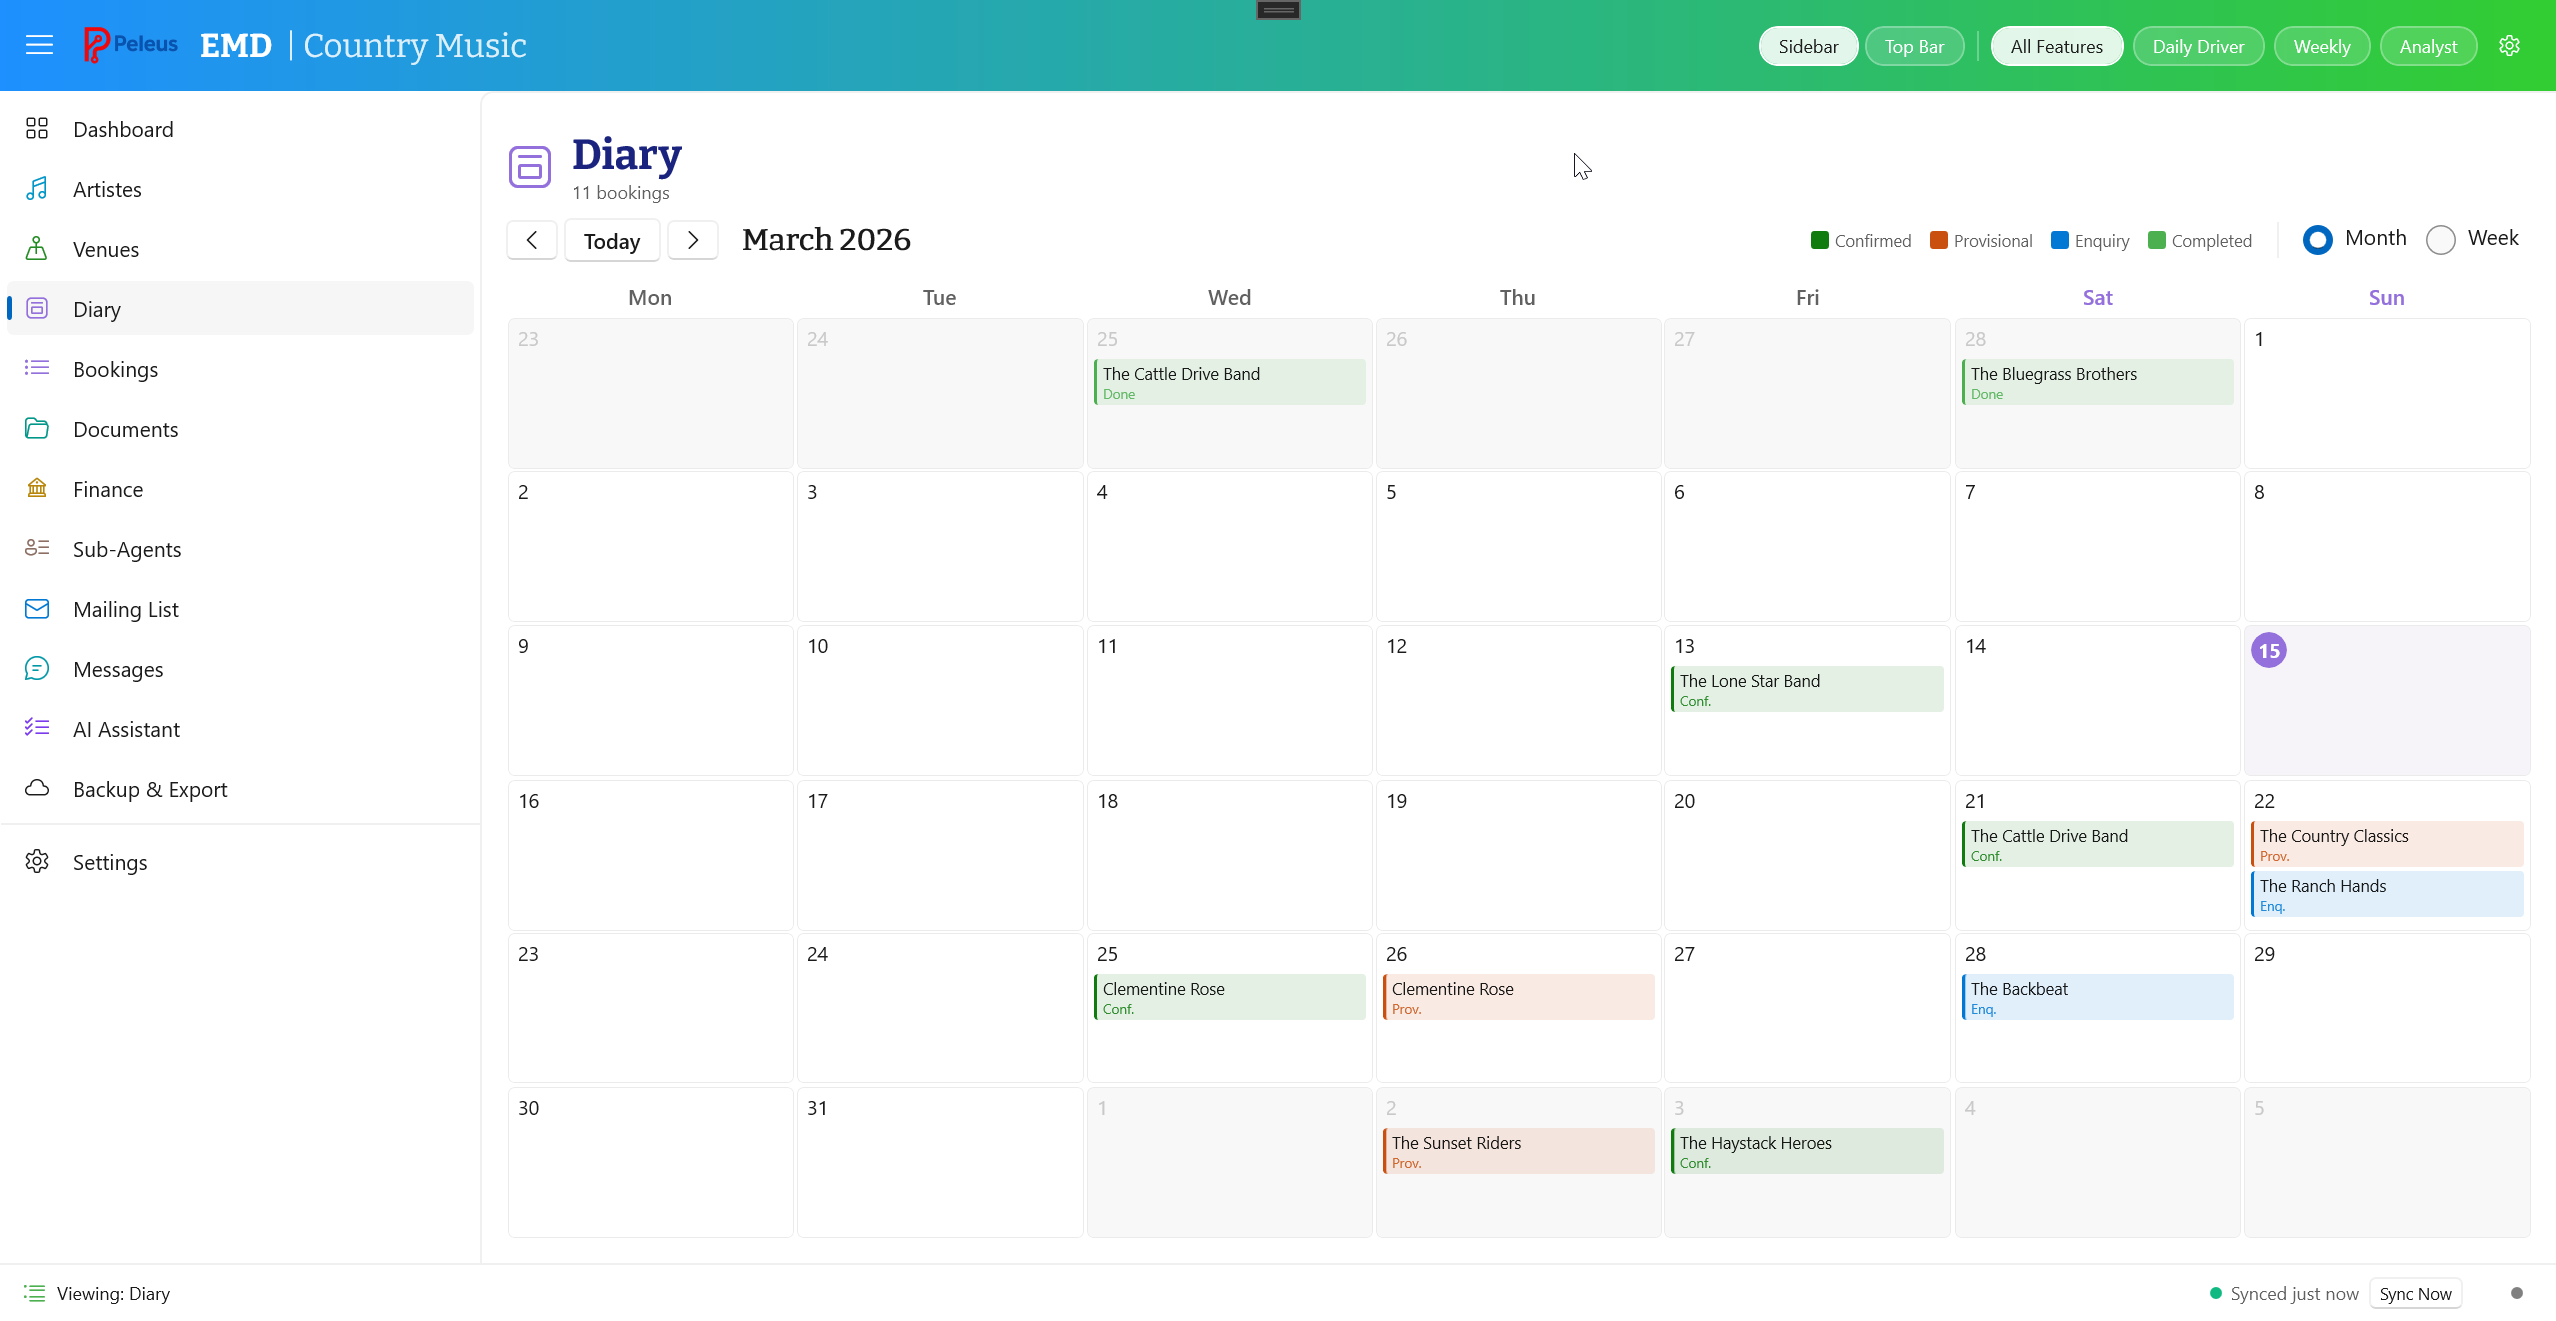Open The Lone Star Band booking on March 13
Screen dimensions: 2556x1321
click(1806, 689)
